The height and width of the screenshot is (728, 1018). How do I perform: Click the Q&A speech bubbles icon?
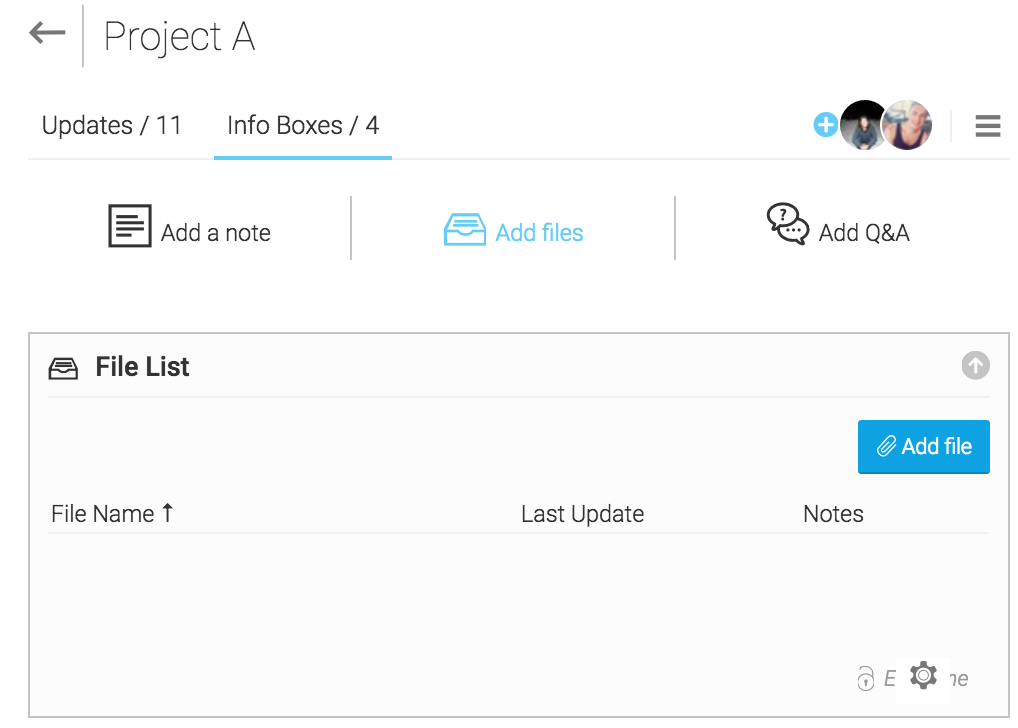(788, 224)
